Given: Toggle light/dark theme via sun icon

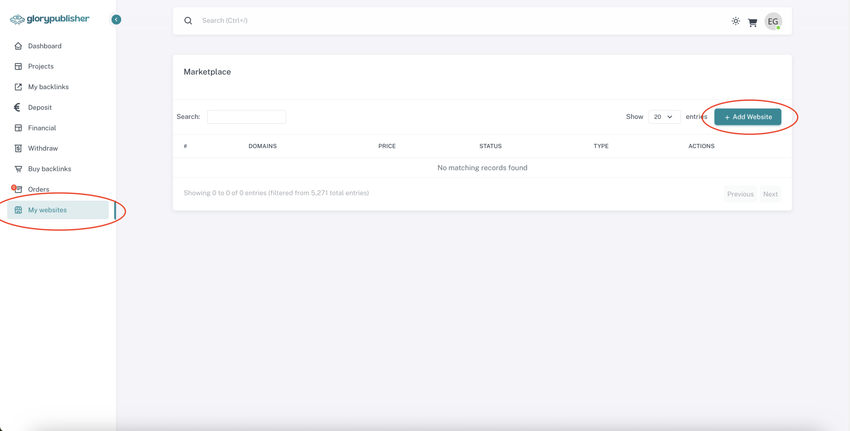Looking at the screenshot, I should coord(736,21).
